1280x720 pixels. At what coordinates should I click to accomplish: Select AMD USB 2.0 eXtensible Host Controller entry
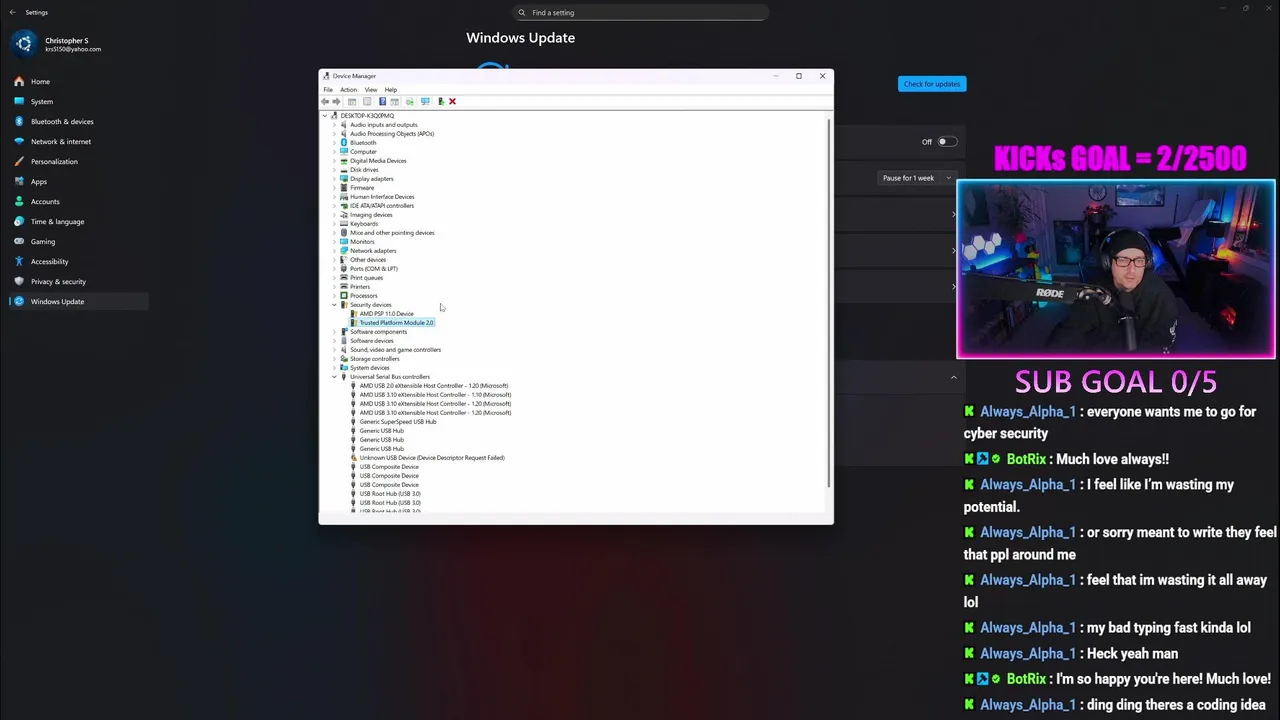(x=434, y=386)
